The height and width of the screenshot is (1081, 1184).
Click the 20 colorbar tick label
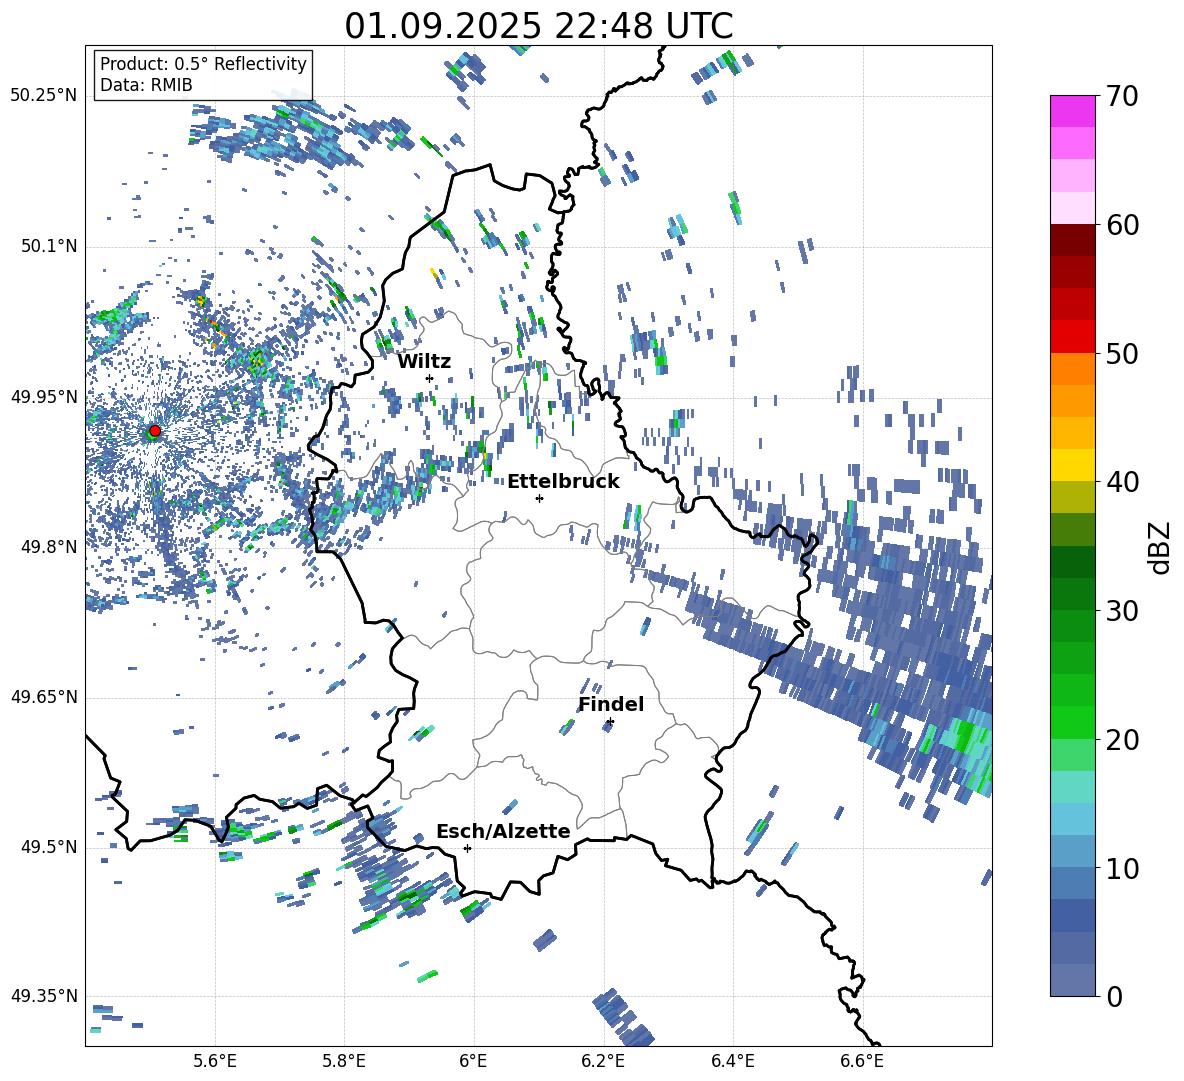tap(1123, 739)
